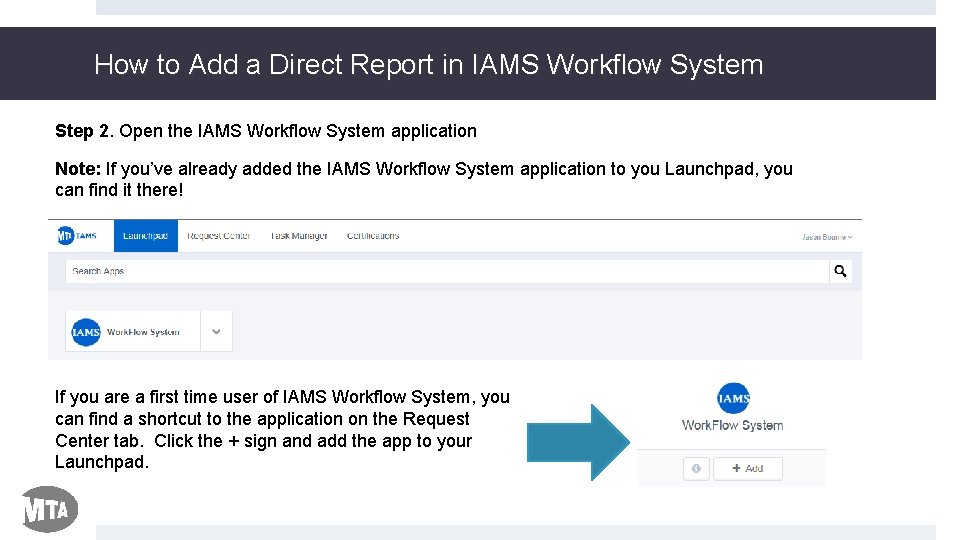Go to the Certifications tab

tap(373, 236)
